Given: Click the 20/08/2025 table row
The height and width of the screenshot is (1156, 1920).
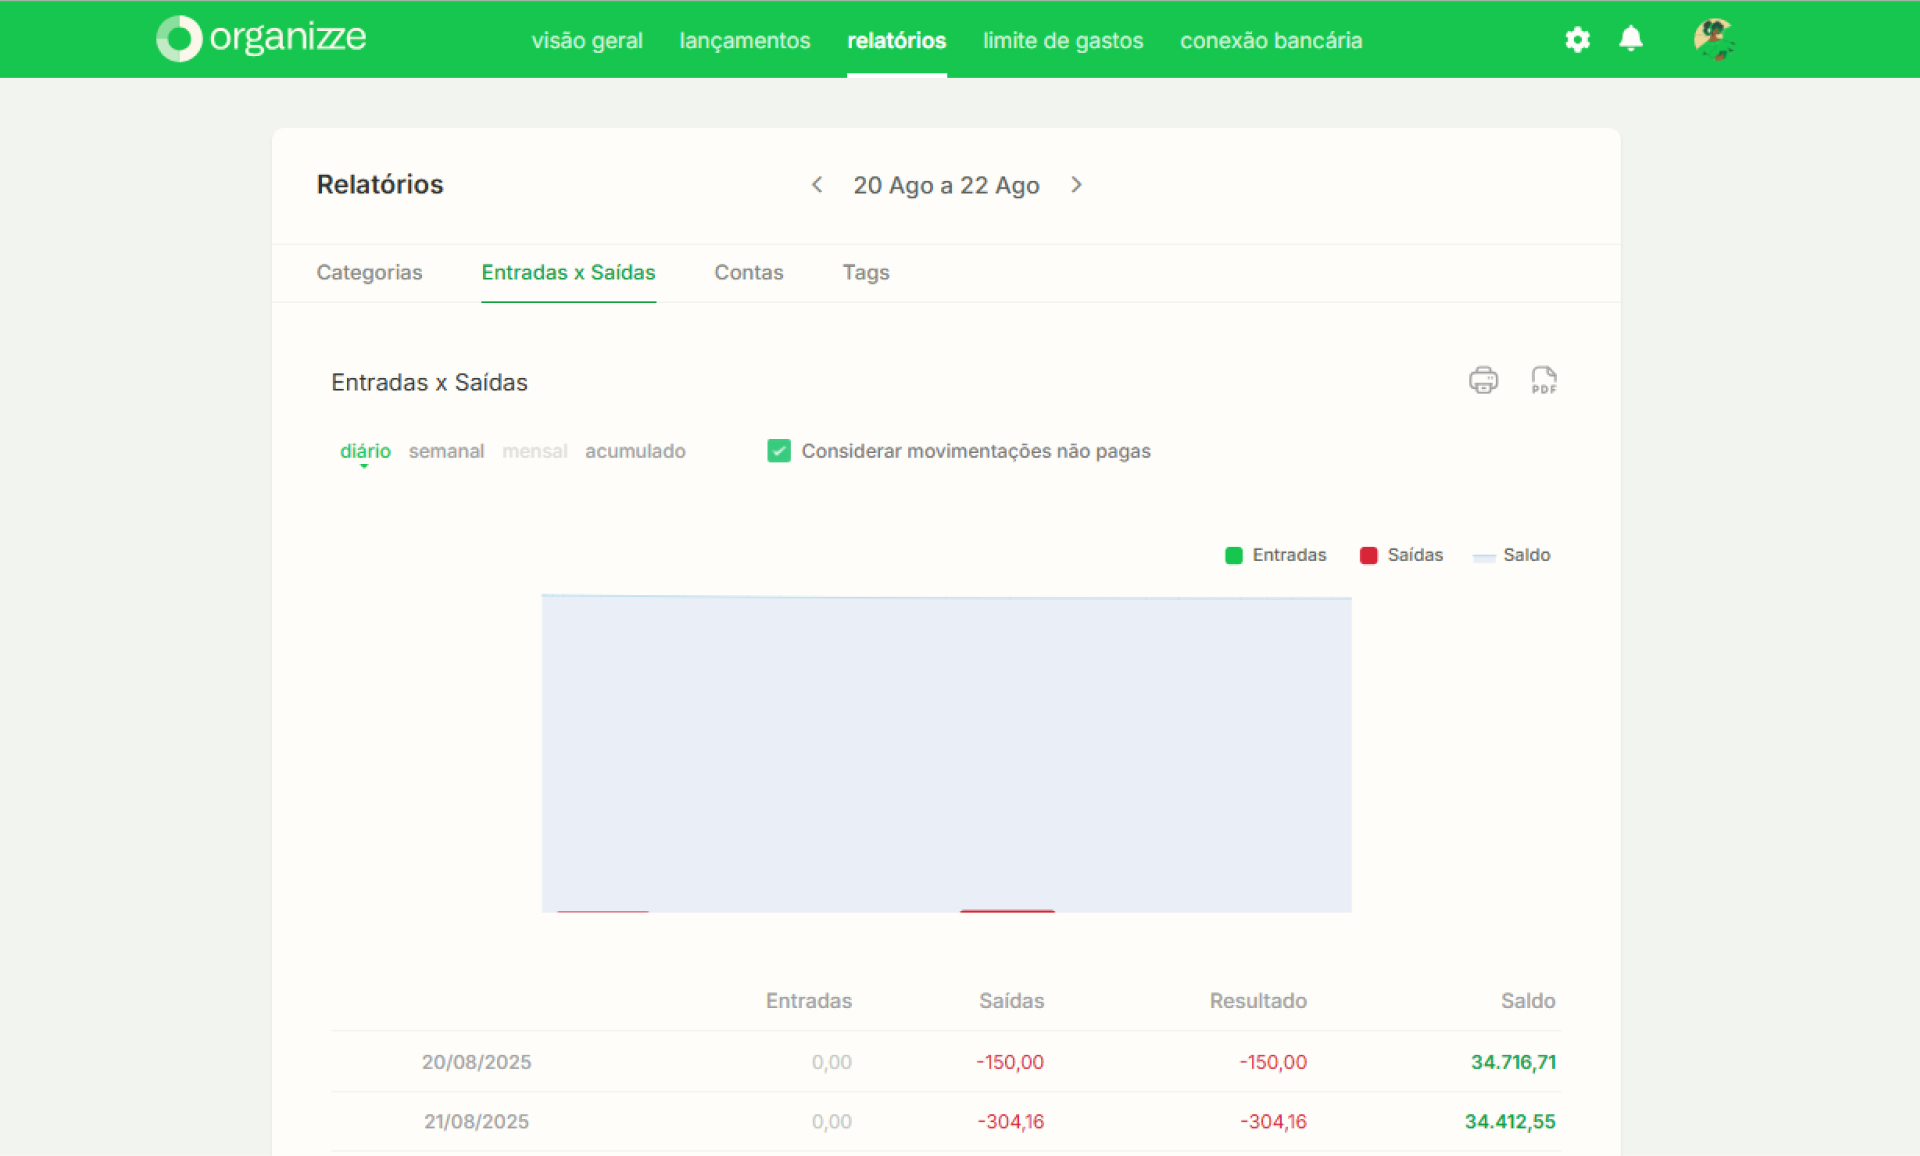Looking at the screenshot, I should (946, 1062).
